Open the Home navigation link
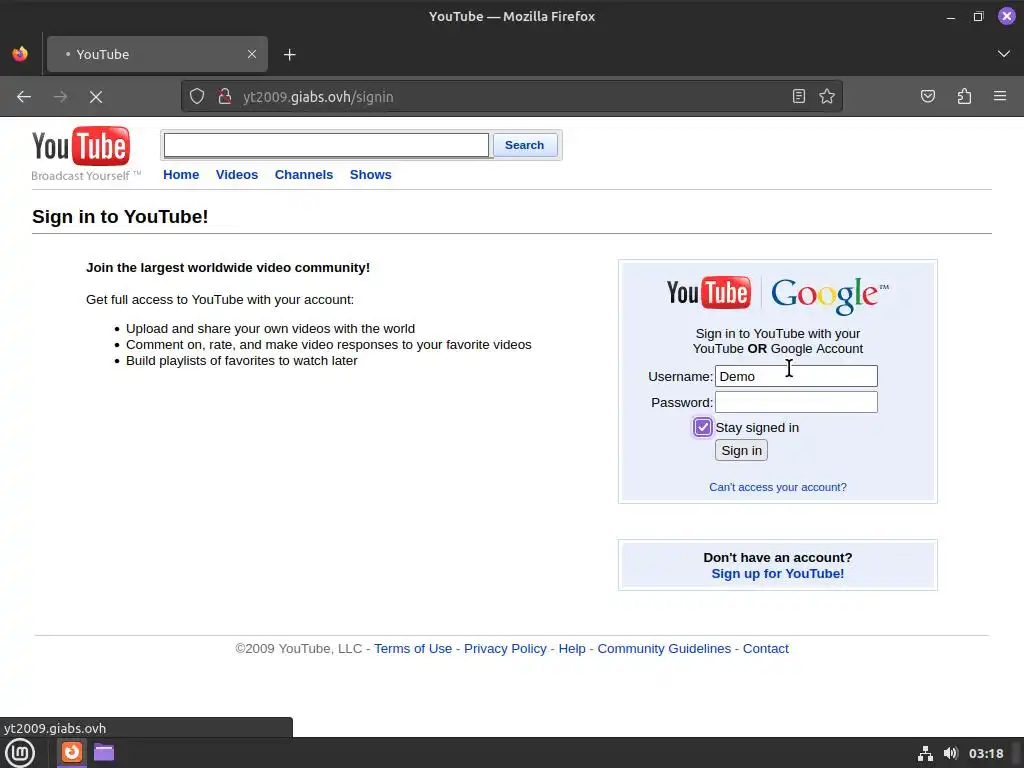Viewport: 1024px width, 768px height. (x=181, y=174)
